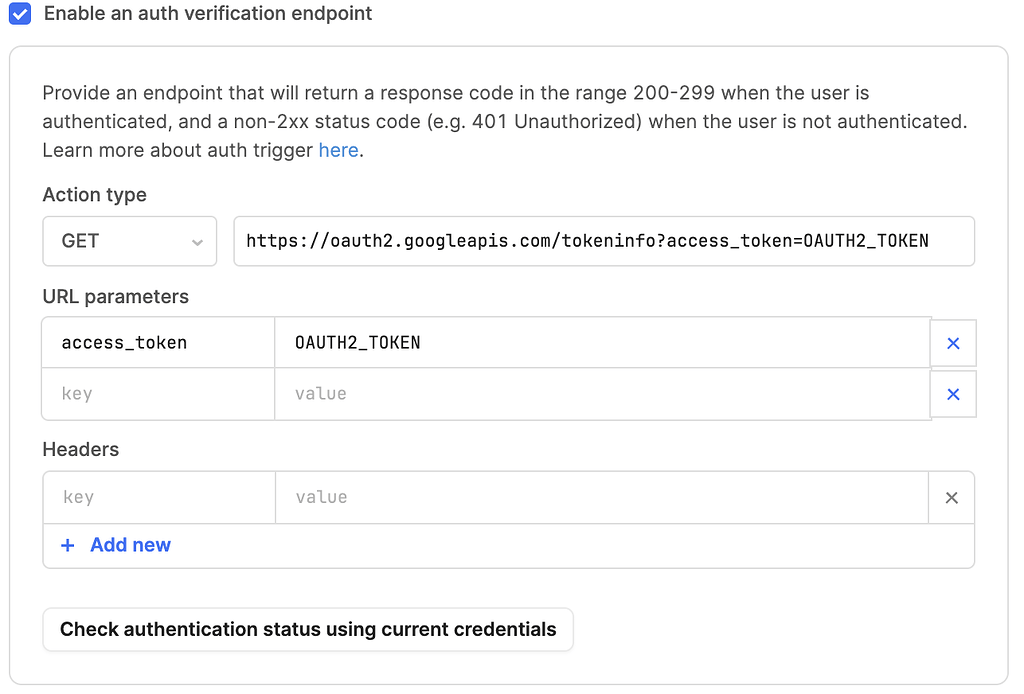Viewport: 1024px width, 694px height.
Task: Click the Action type label
Action: (x=94, y=195)
